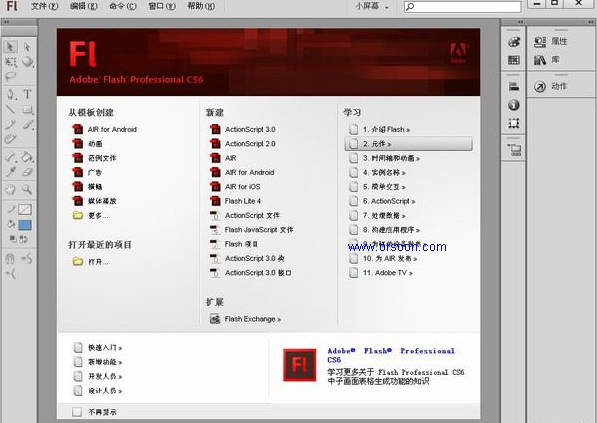Select the Bone tool
Screen dimensions: 597x423
click(10, 156)
